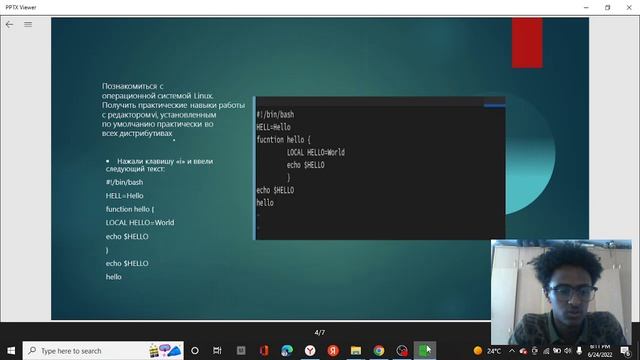Open File Explorer from the taskbar

pos(356,351)
